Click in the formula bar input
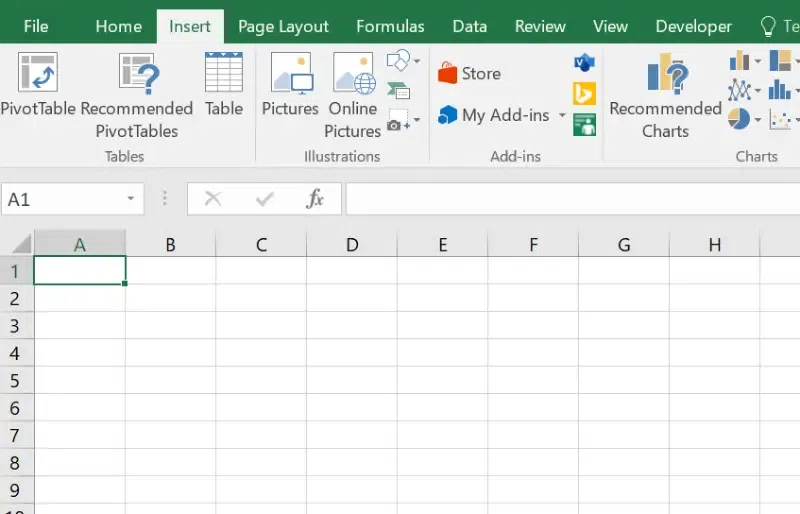This screenshot has width=800, height=514. [x=570, y=199]
